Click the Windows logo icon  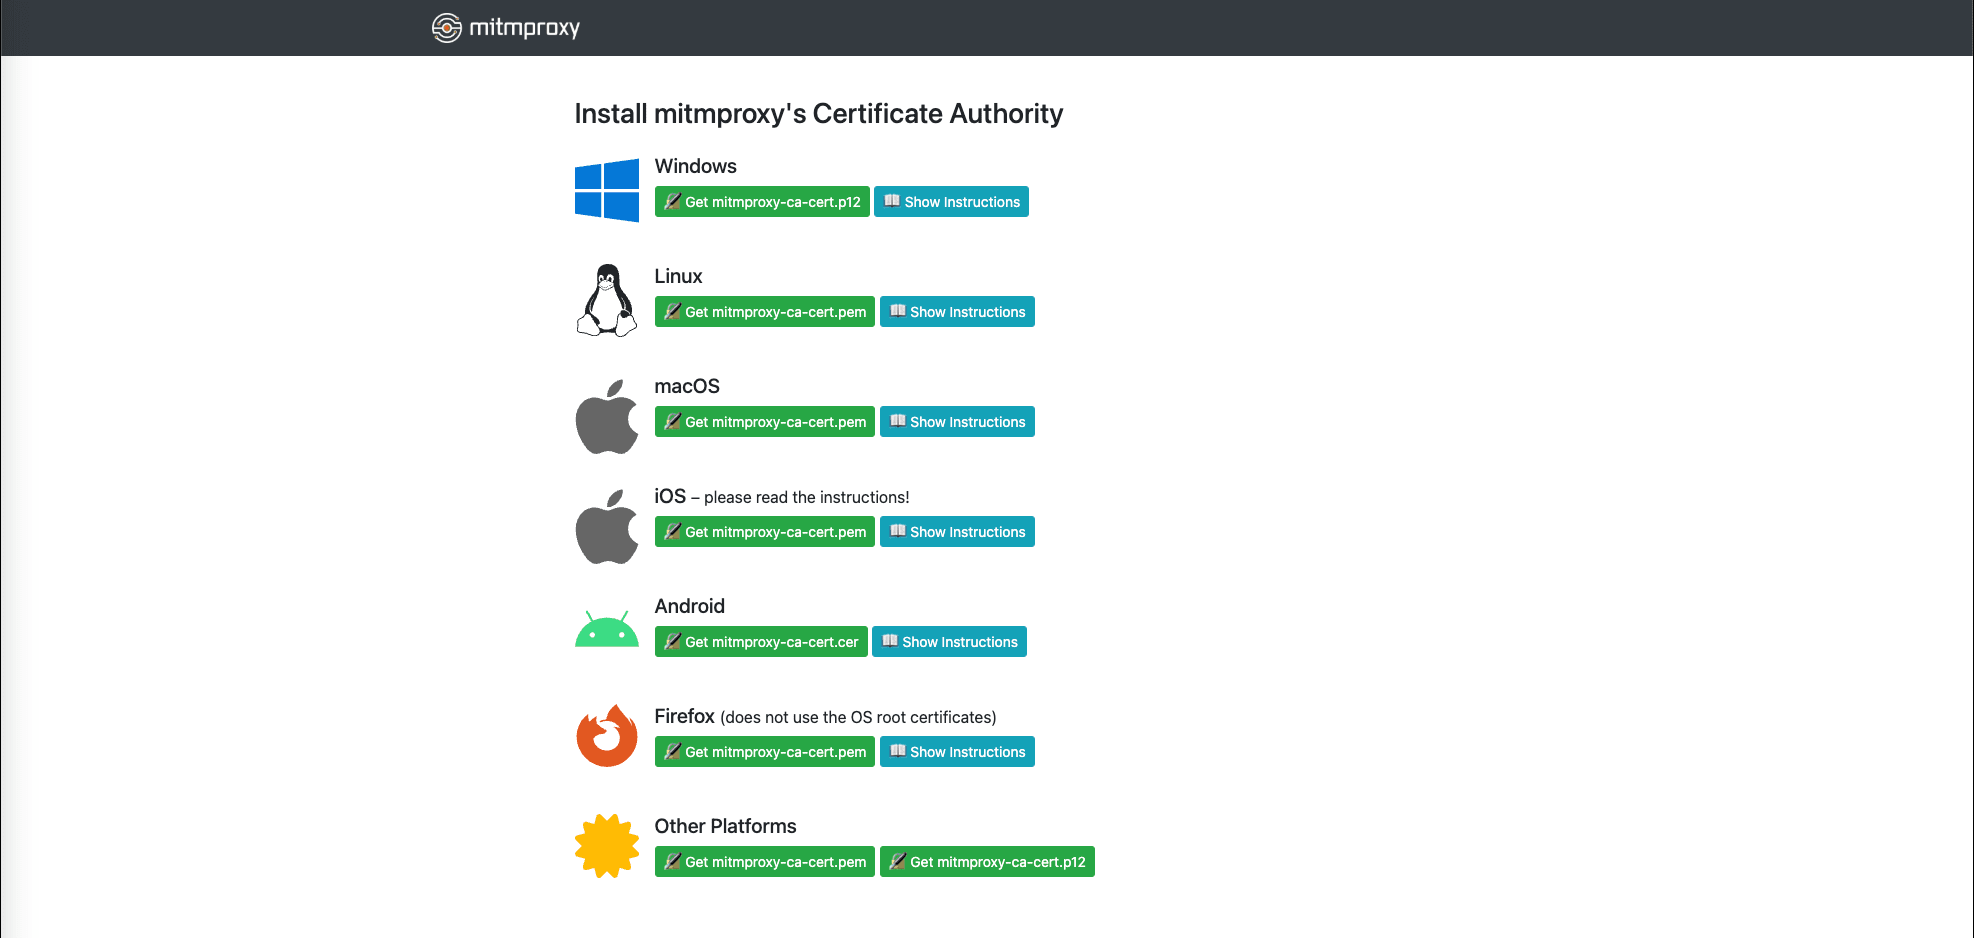[607, 190]
